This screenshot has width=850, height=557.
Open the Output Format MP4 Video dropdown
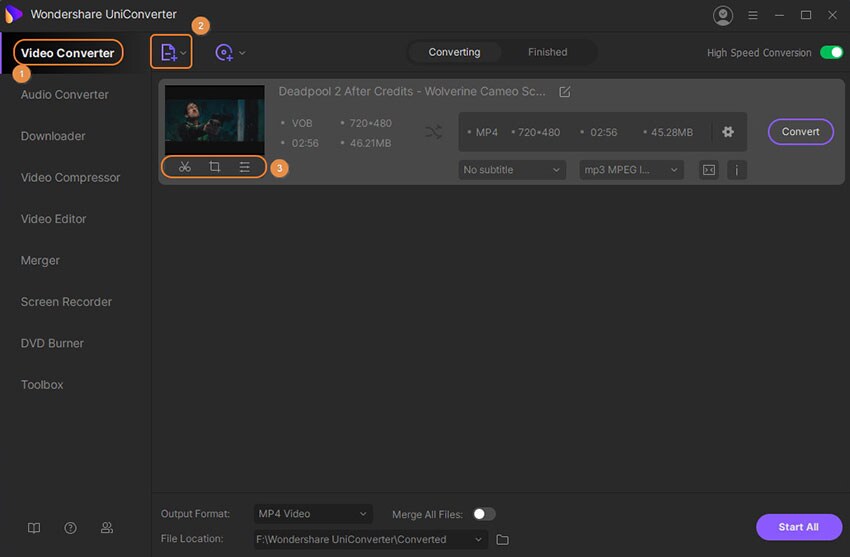[x=313, y=514]
